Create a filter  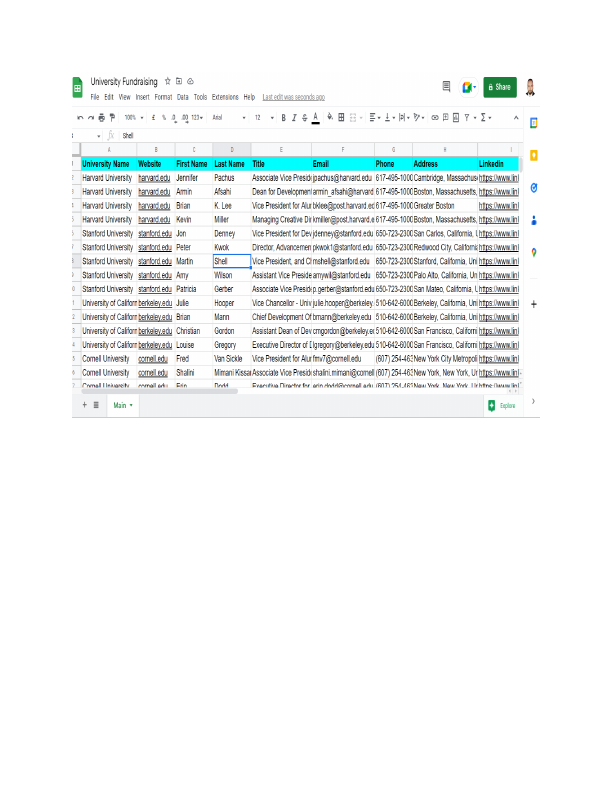click(x=467, y=118)
